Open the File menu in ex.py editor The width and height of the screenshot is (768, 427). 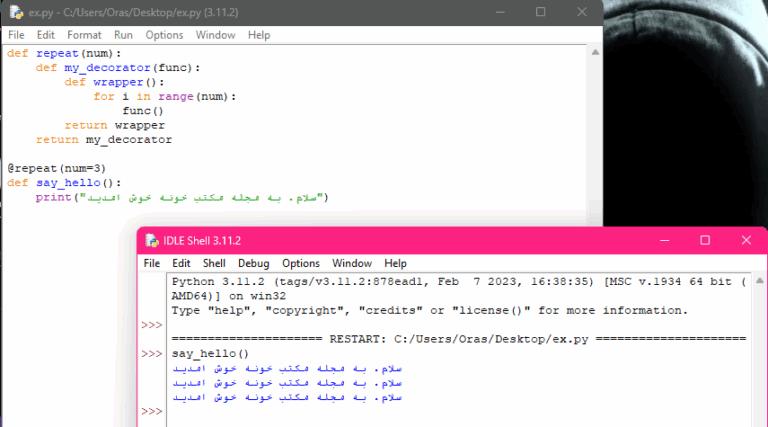click(16, 35)
